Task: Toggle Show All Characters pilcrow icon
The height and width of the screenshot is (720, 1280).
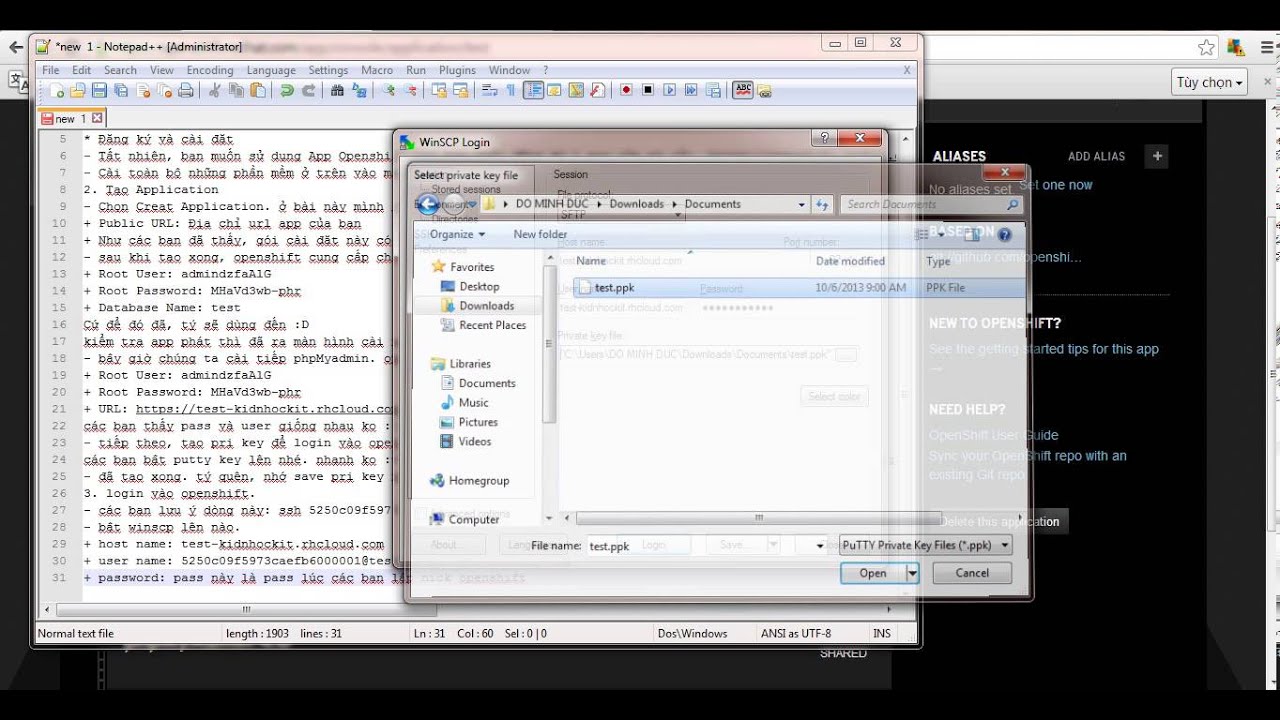Action: 511,90
